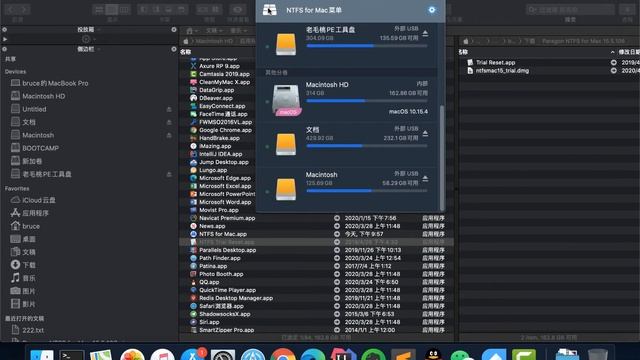The image size is (640, 360).
Task: Open the 音乐 dropdown in left pane
Action: 238,31
